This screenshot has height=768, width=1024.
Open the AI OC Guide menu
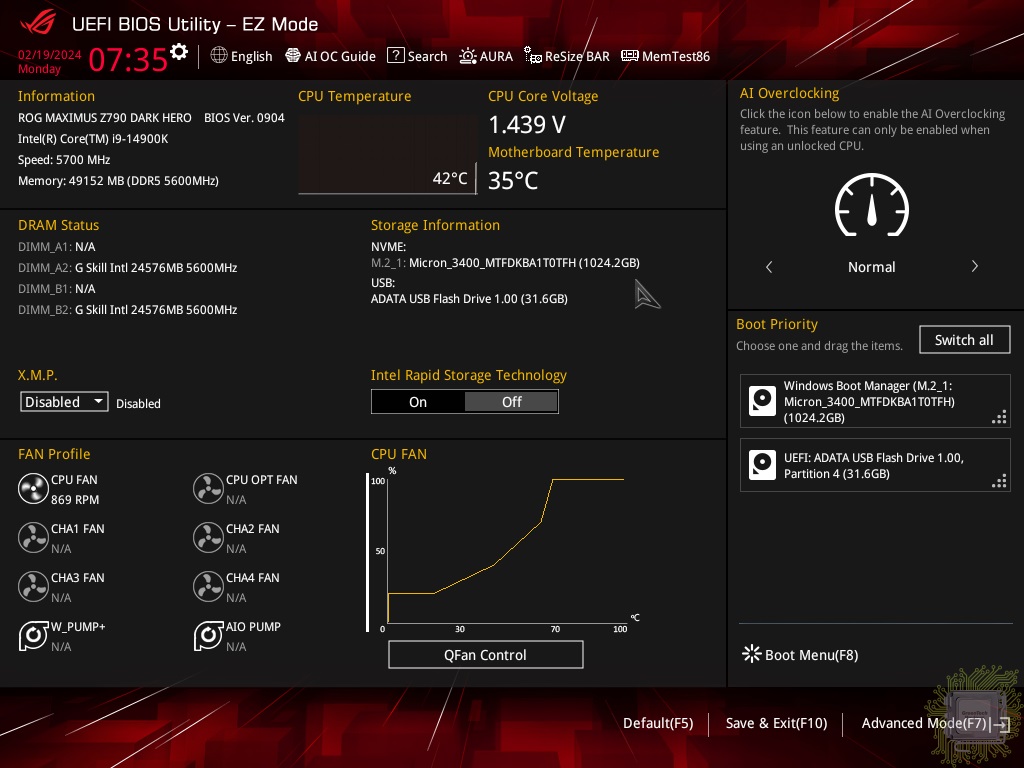pyautogui.click(x=331, y=57)
